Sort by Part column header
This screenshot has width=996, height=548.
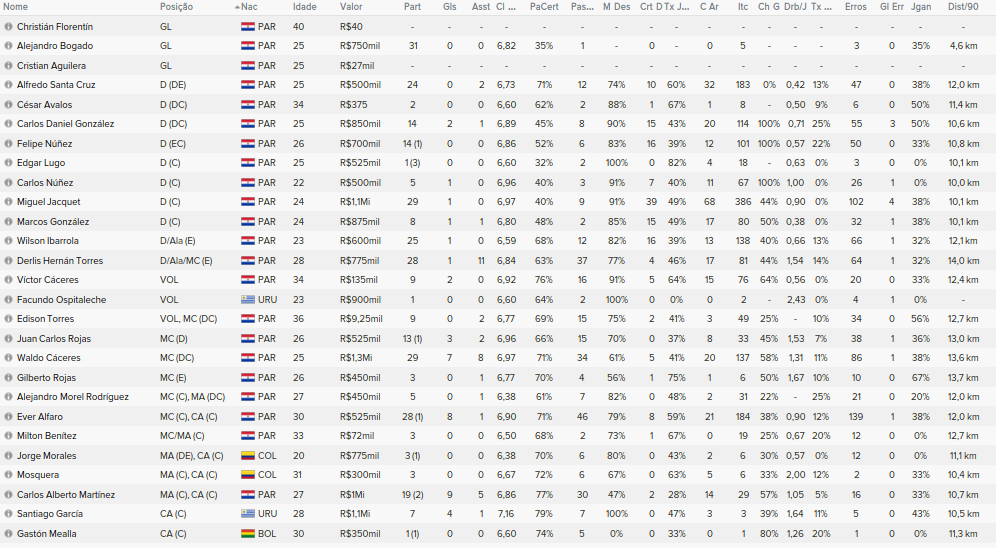(412, 7)
